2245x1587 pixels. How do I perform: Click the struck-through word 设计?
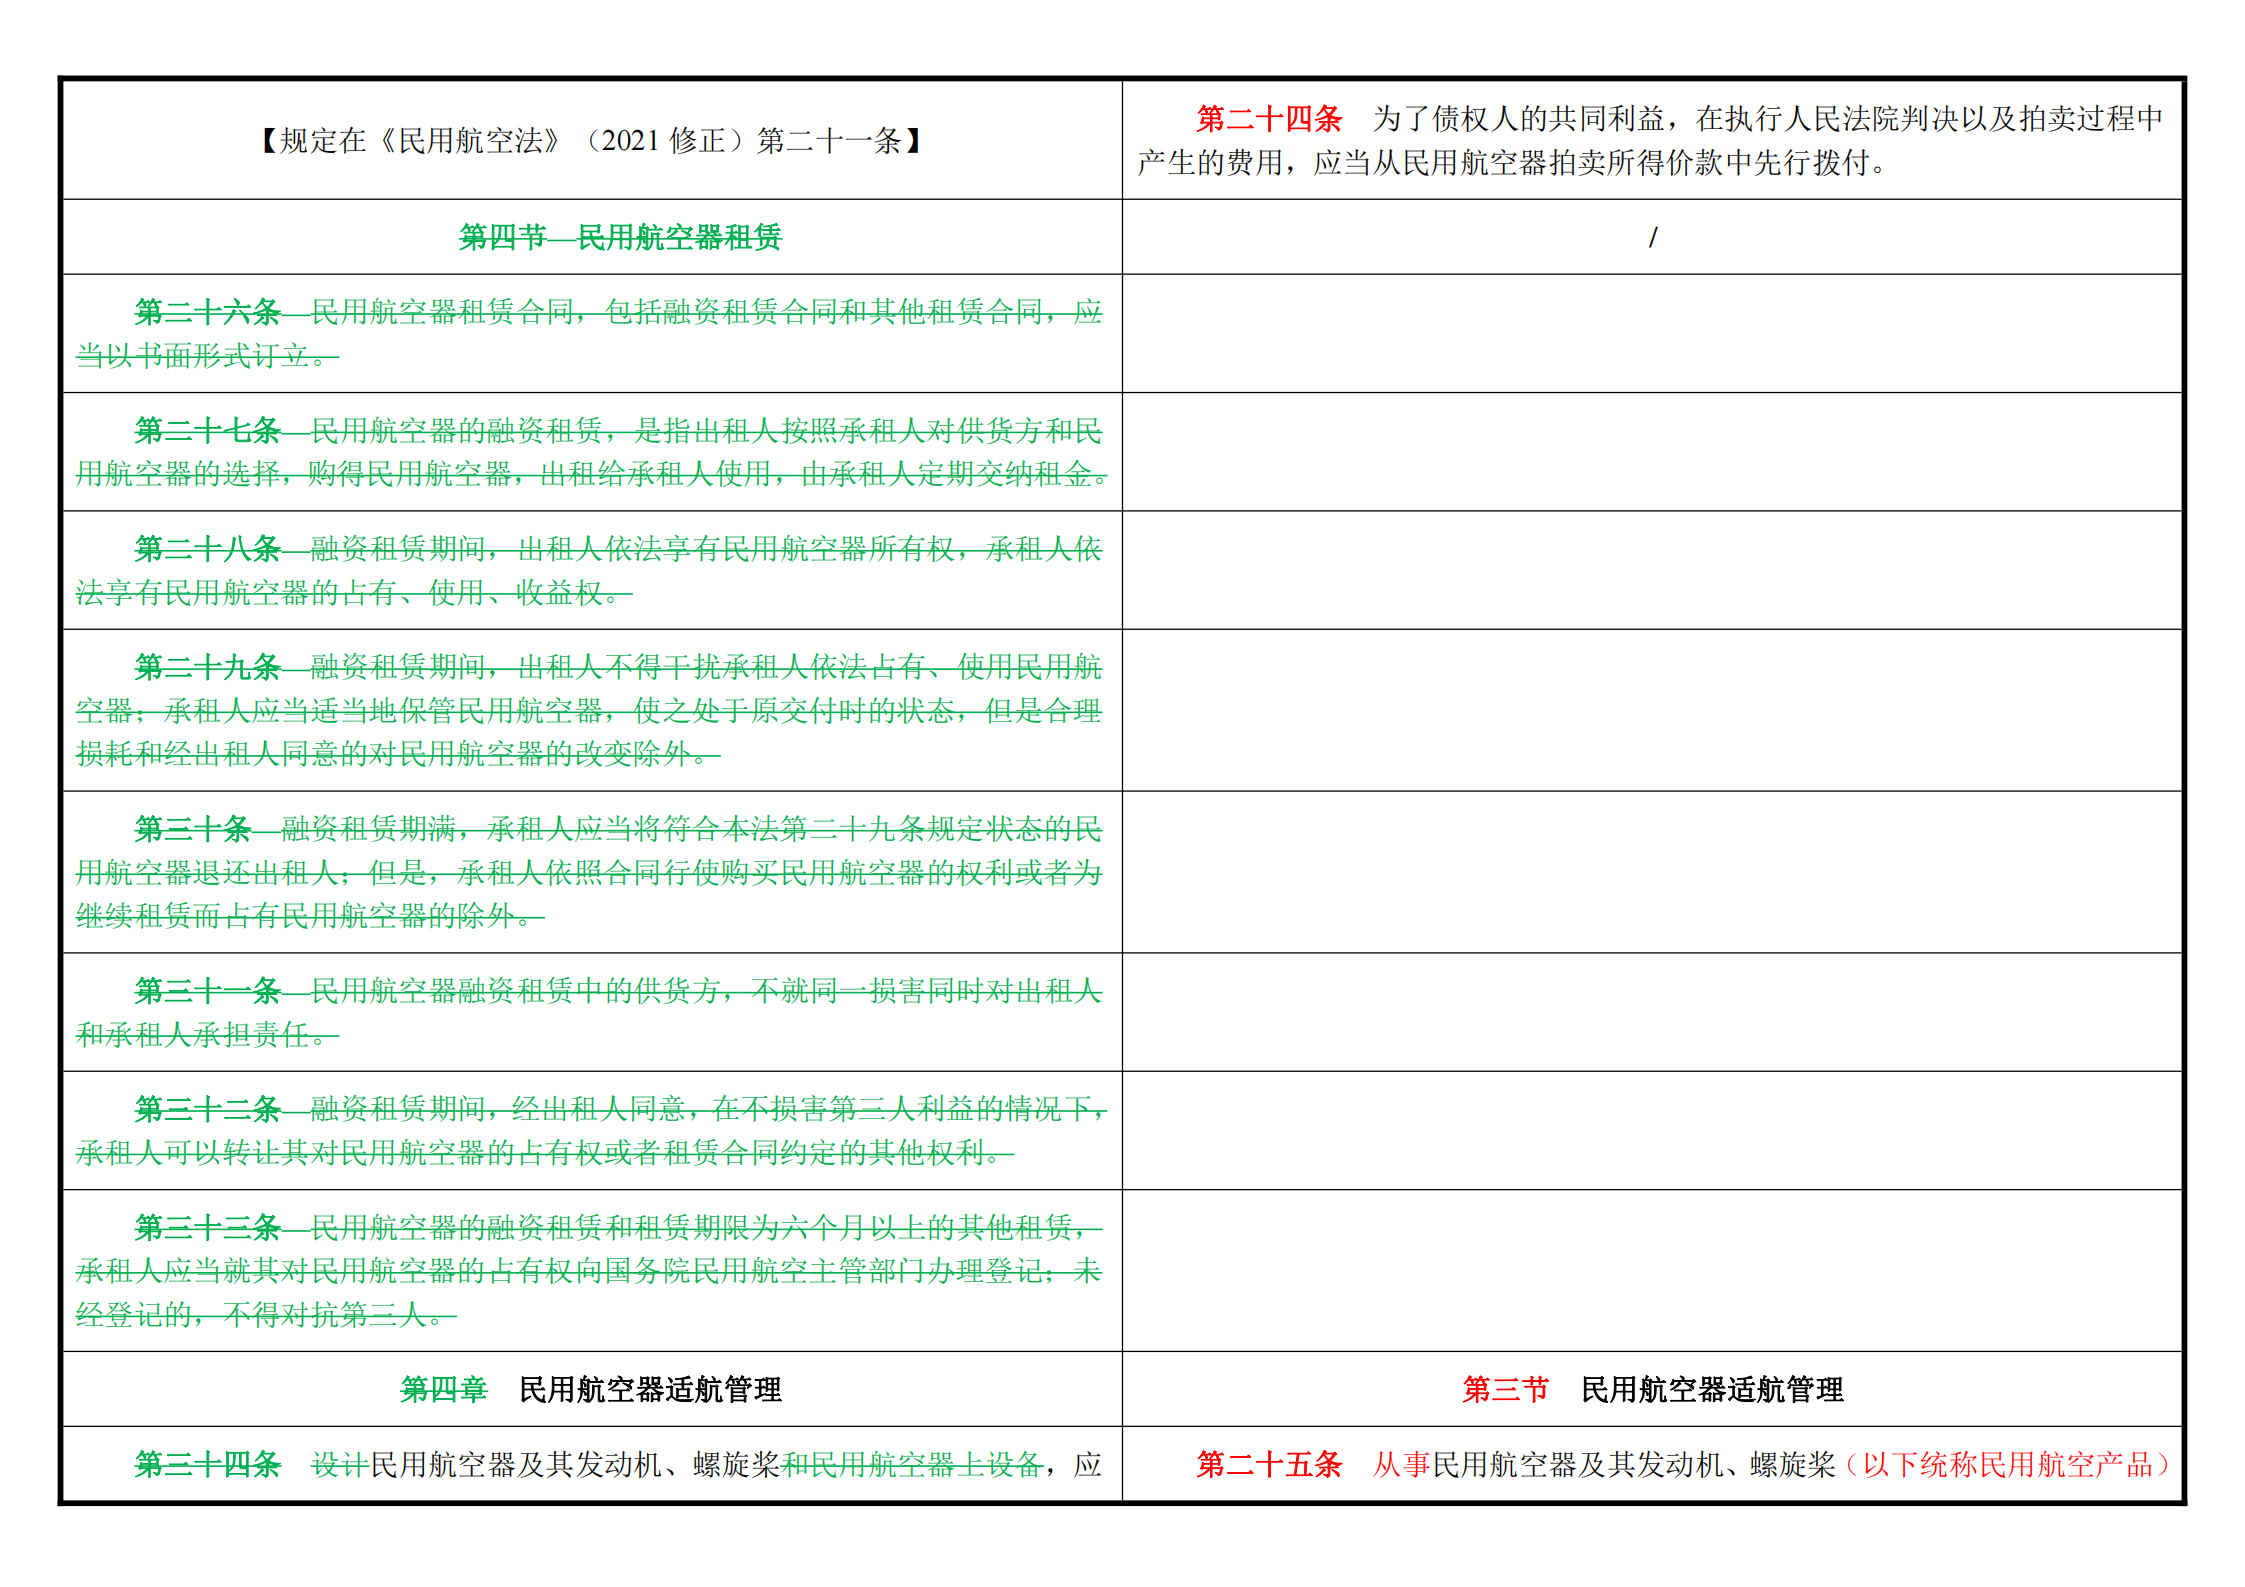[340, 1465]
